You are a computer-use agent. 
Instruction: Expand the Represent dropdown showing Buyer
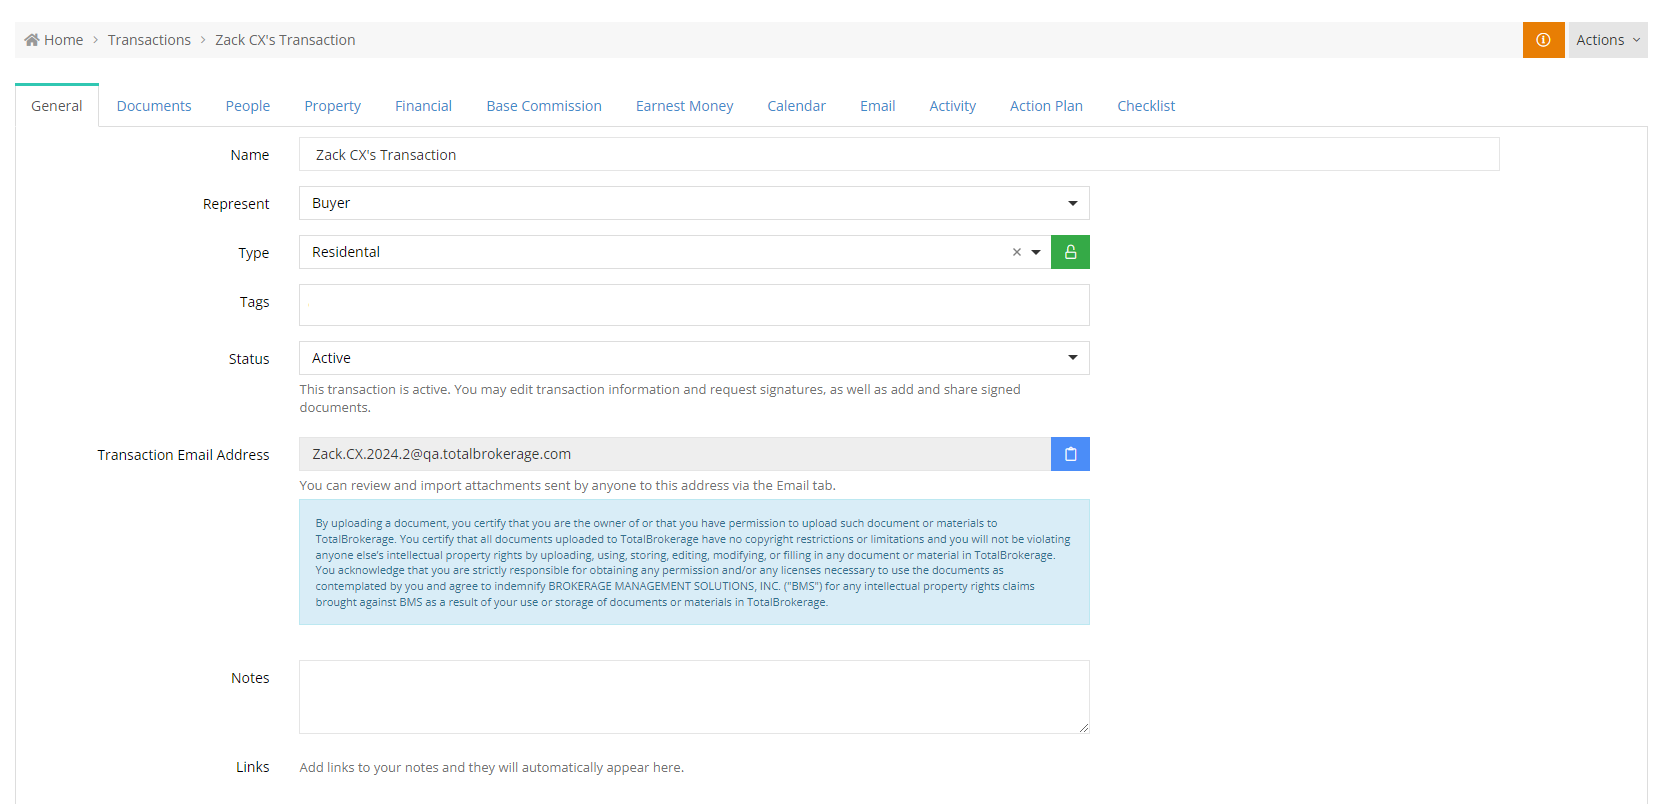pos(694,203)
